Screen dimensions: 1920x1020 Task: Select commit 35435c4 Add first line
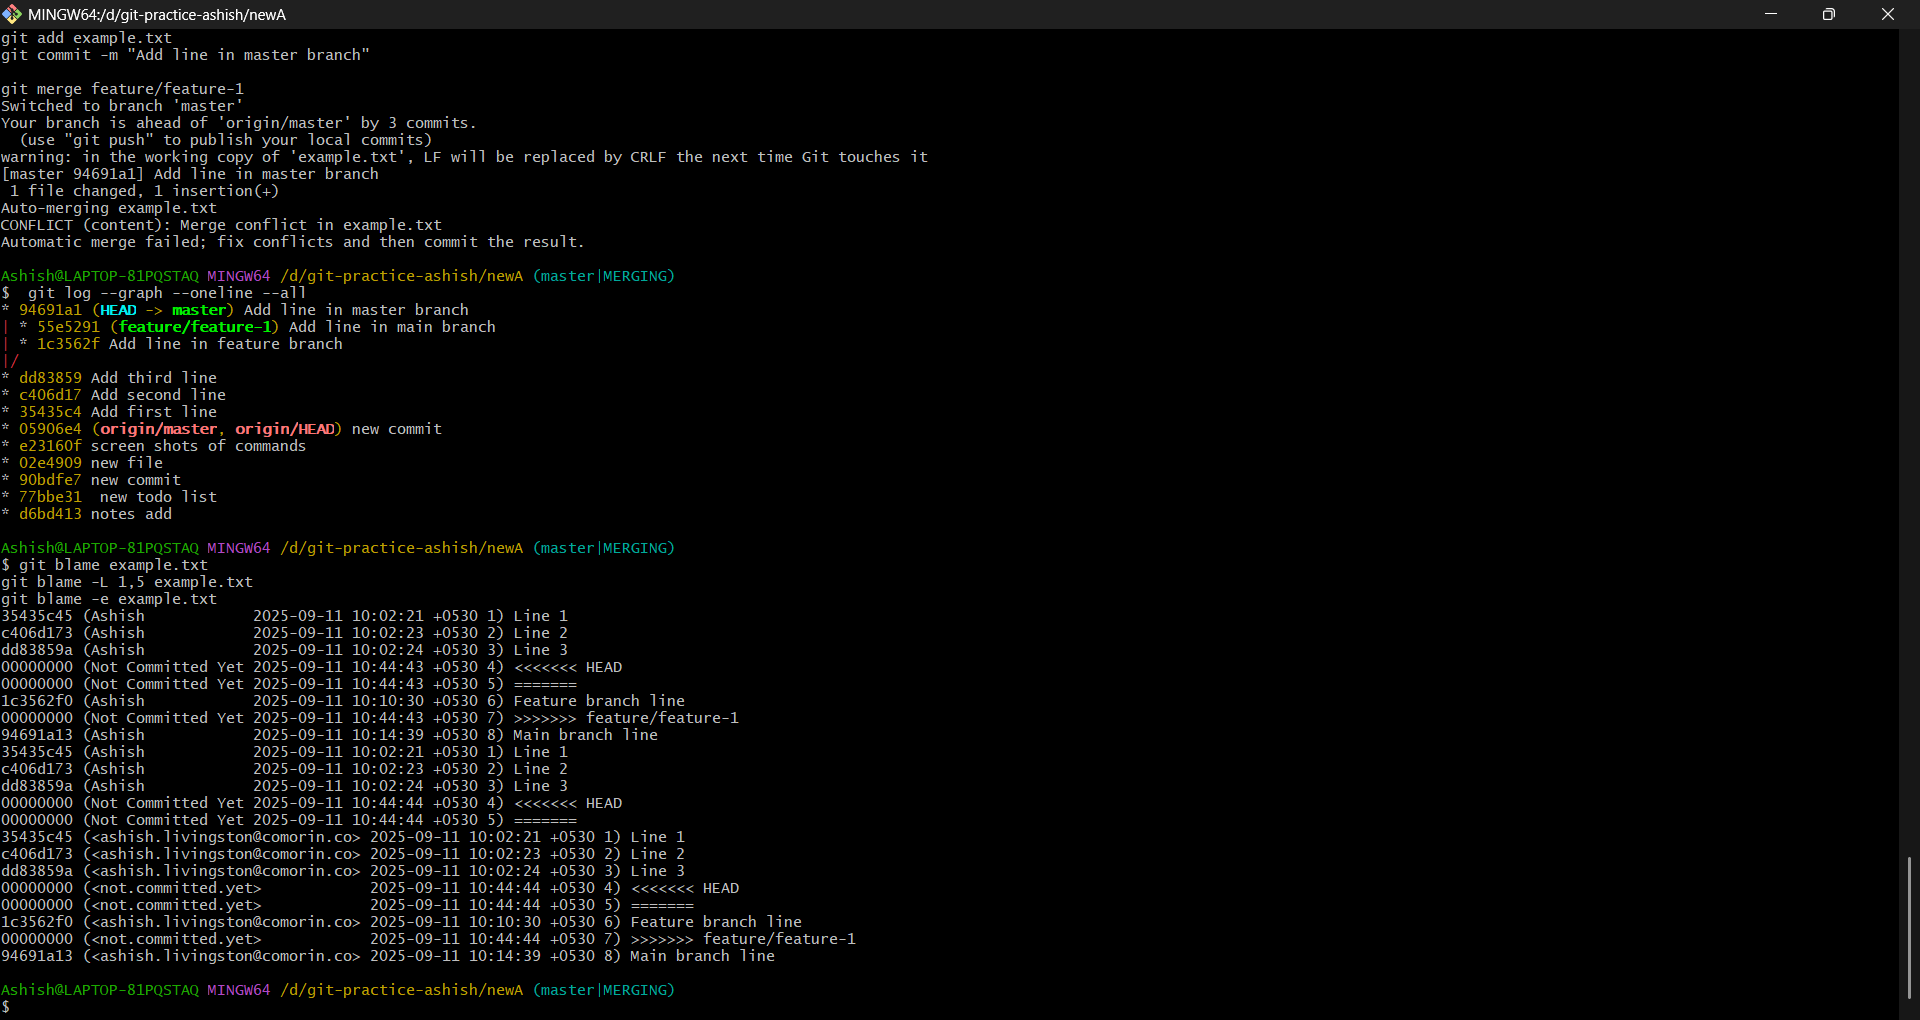point(49,411)
